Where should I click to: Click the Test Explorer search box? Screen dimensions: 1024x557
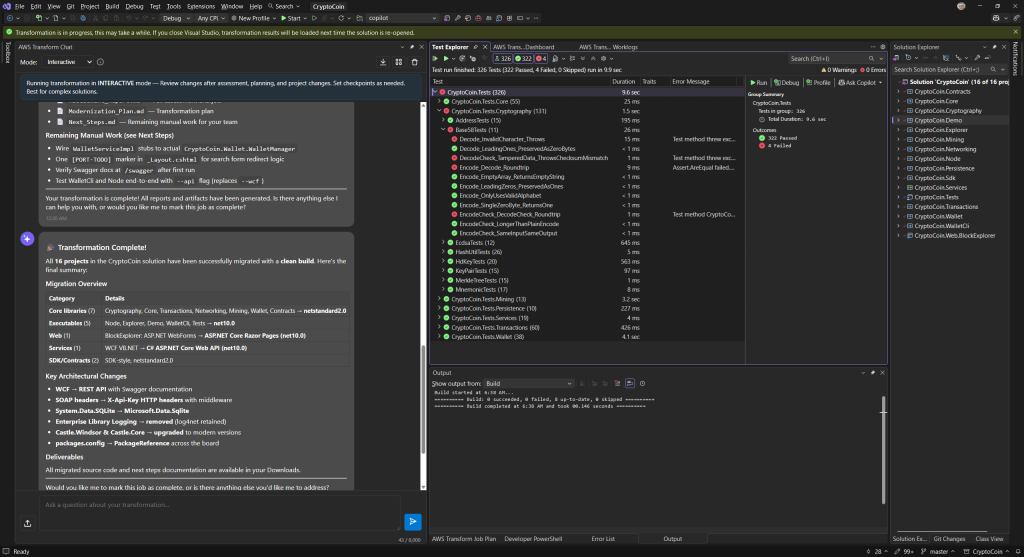(x=836, y=59)
